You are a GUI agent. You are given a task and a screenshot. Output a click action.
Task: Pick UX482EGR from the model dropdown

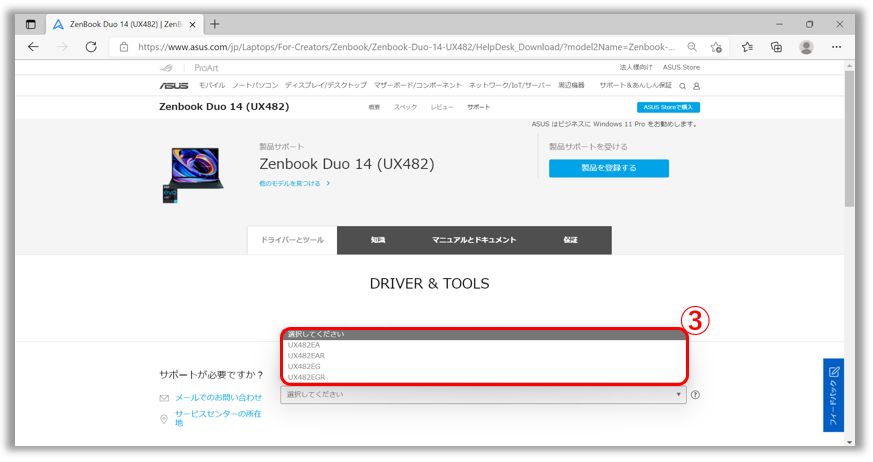tap(306, 377)
